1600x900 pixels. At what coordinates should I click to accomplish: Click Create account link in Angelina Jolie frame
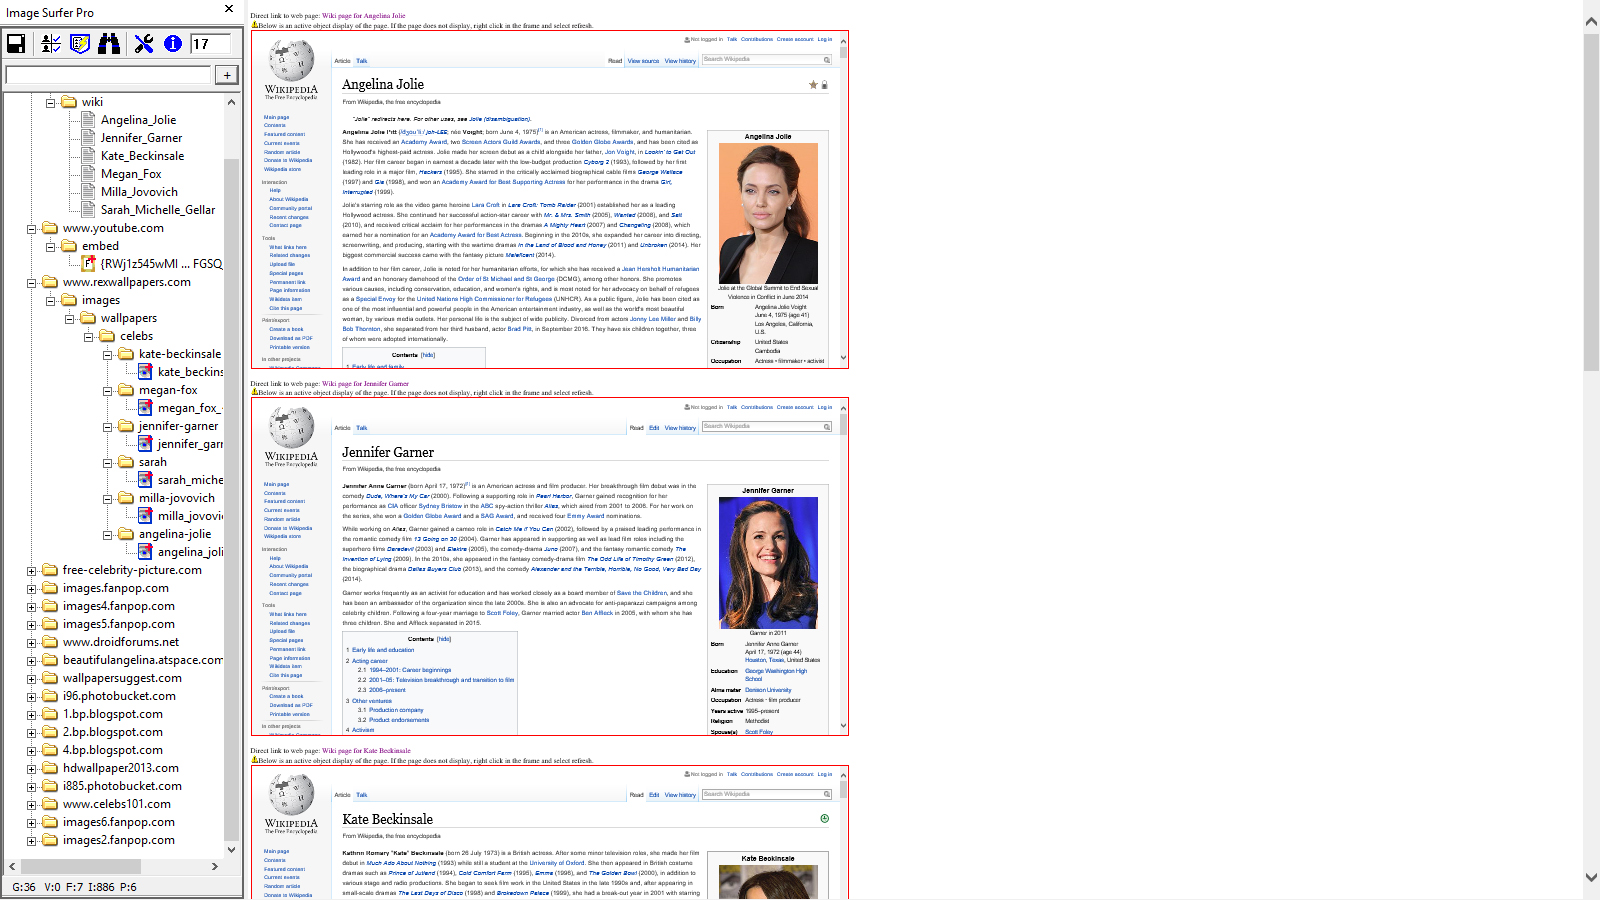pos(795,39)
